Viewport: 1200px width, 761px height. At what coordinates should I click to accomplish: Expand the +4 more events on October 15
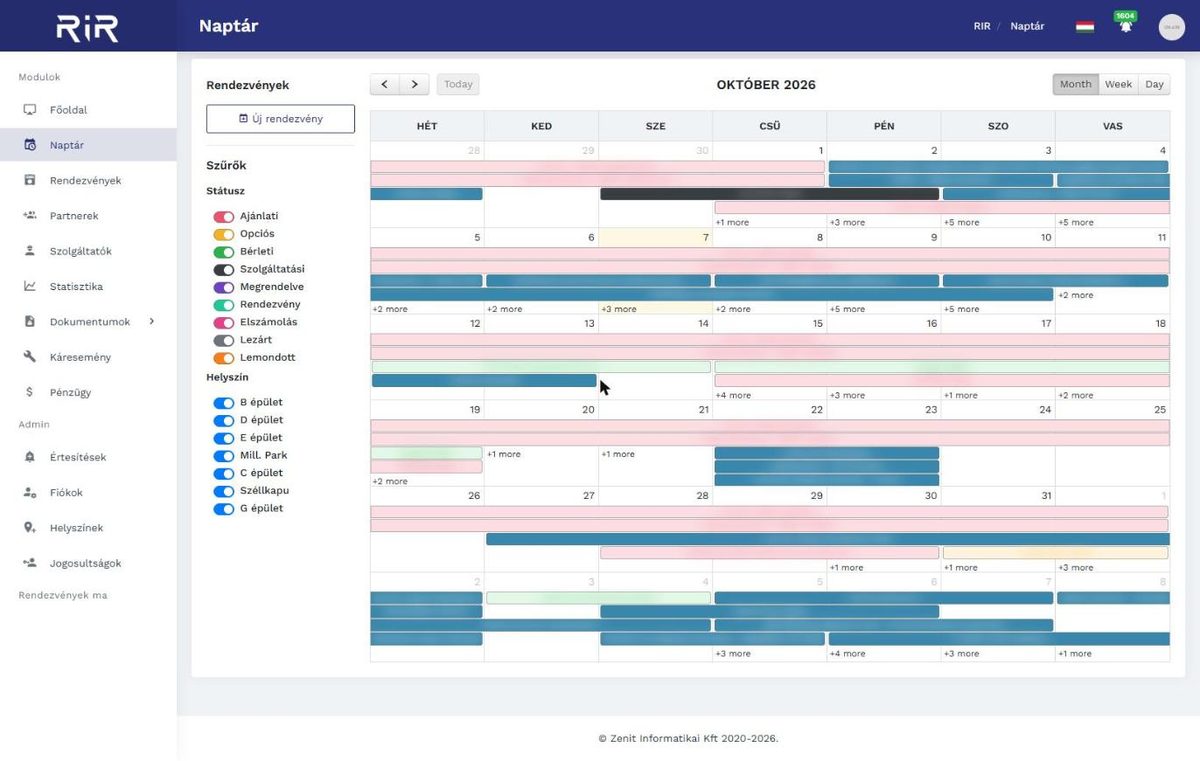pos(732,395)
